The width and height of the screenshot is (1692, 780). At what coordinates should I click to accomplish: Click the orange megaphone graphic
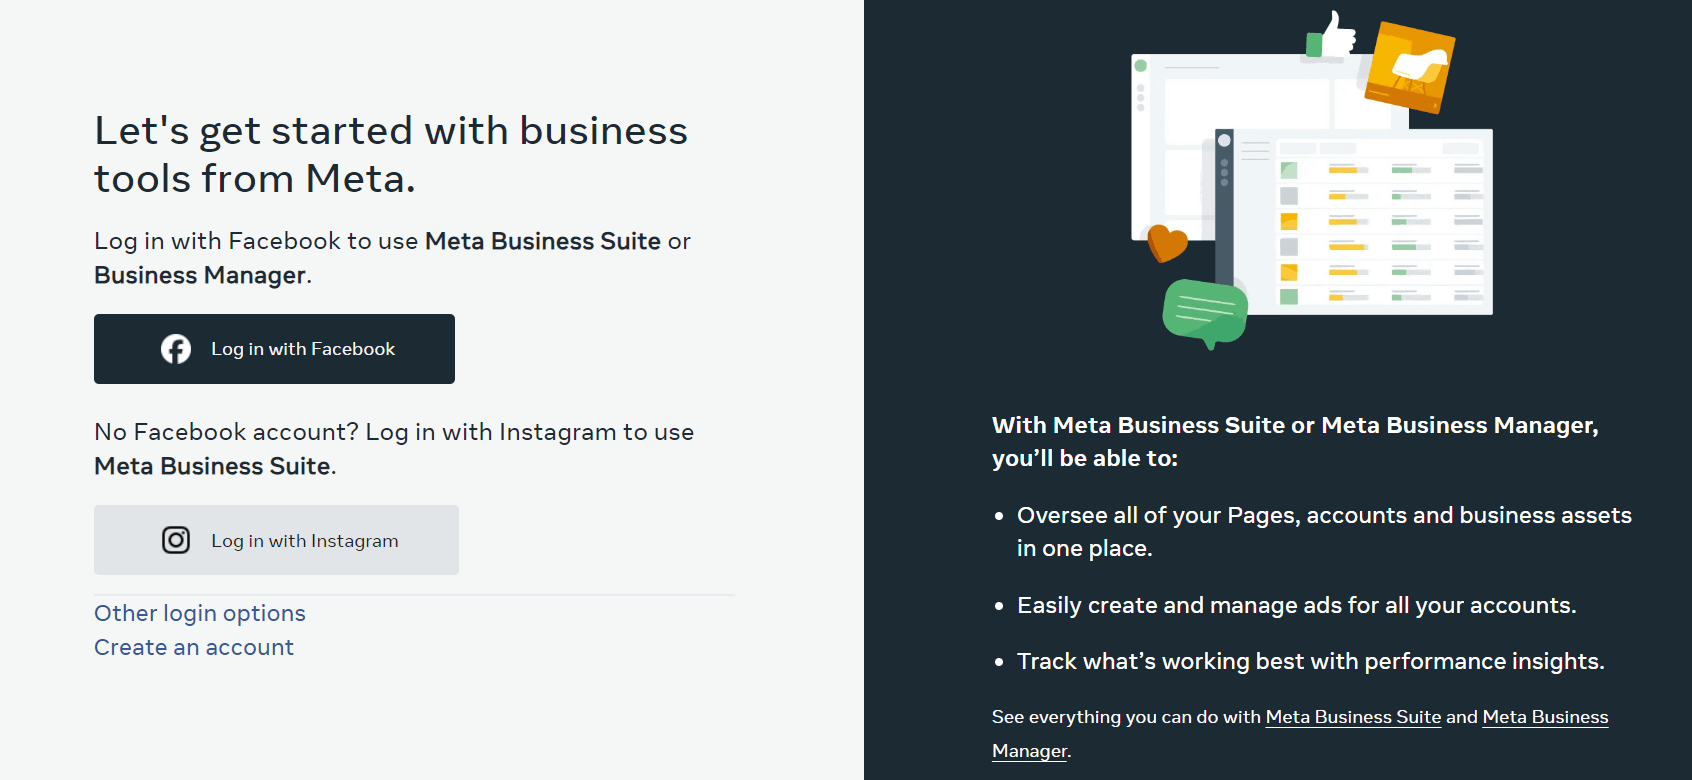pyautogui.click(x=1410, y=65)
